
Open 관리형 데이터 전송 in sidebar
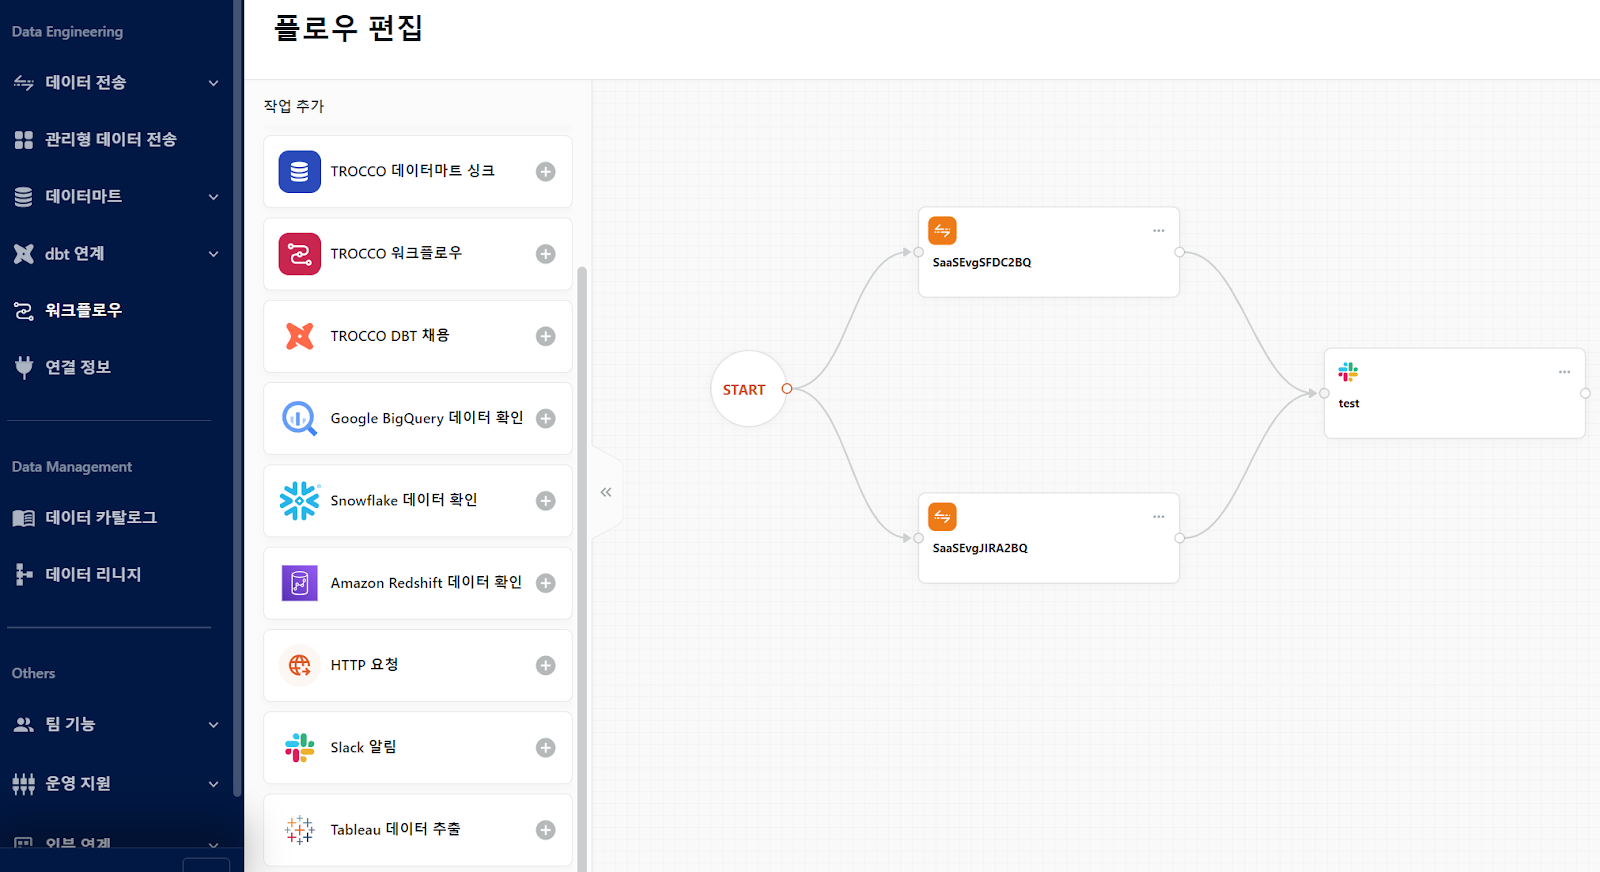point(110,140)
